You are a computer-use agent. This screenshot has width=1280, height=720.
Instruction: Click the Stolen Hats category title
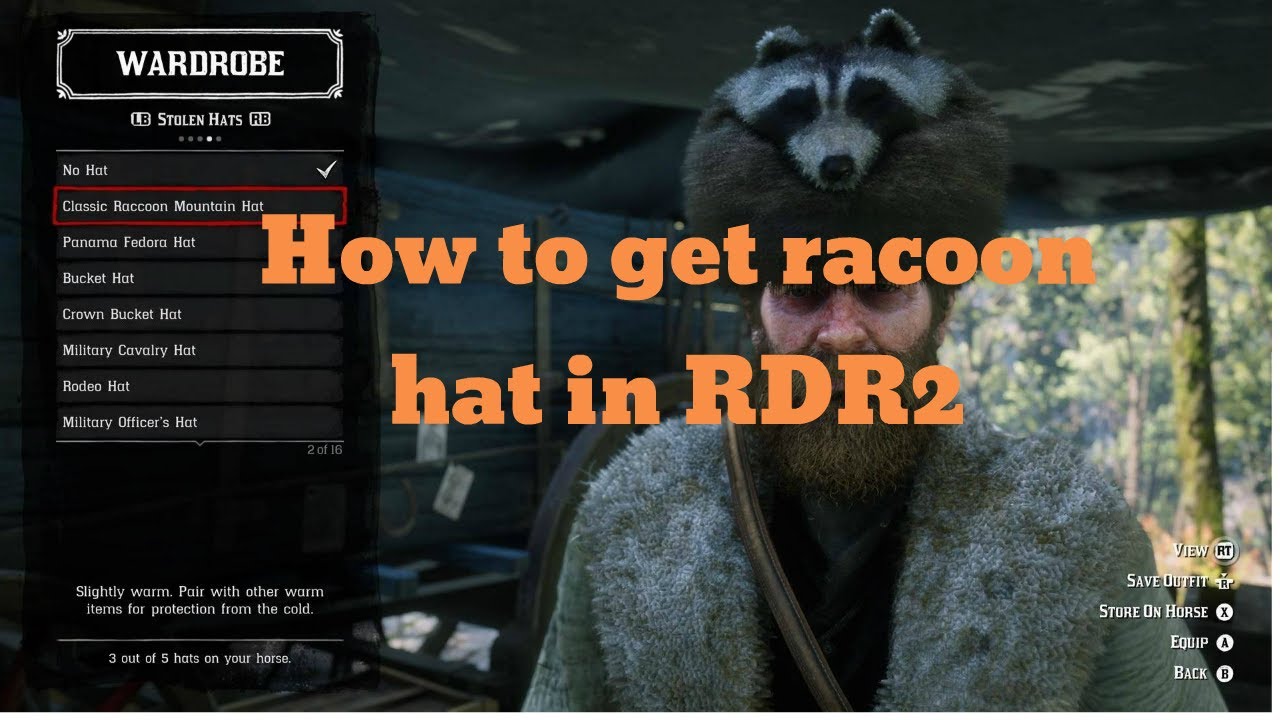tap(200, 119)
